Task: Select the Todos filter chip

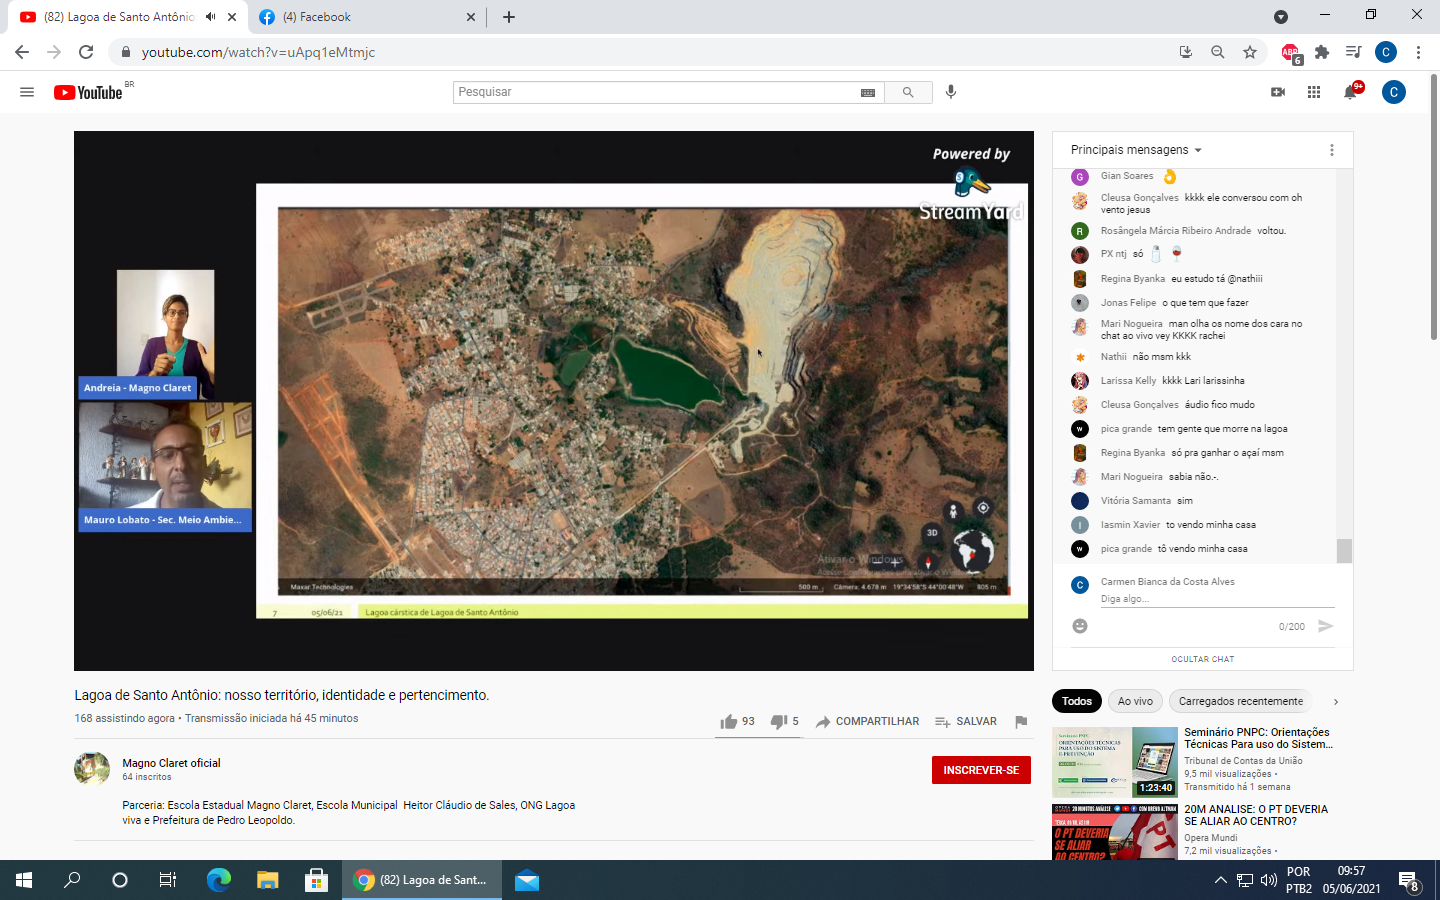Action: click(1076, 701)
